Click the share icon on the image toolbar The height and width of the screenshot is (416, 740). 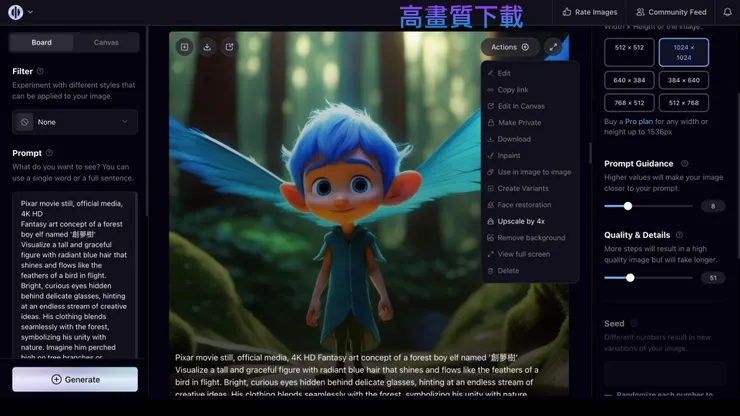[229, 47]
